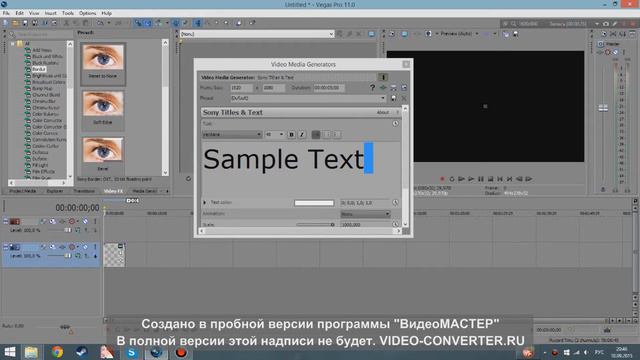Open the font size dropdown
This screenshot has width=640, height=360.
274,135
